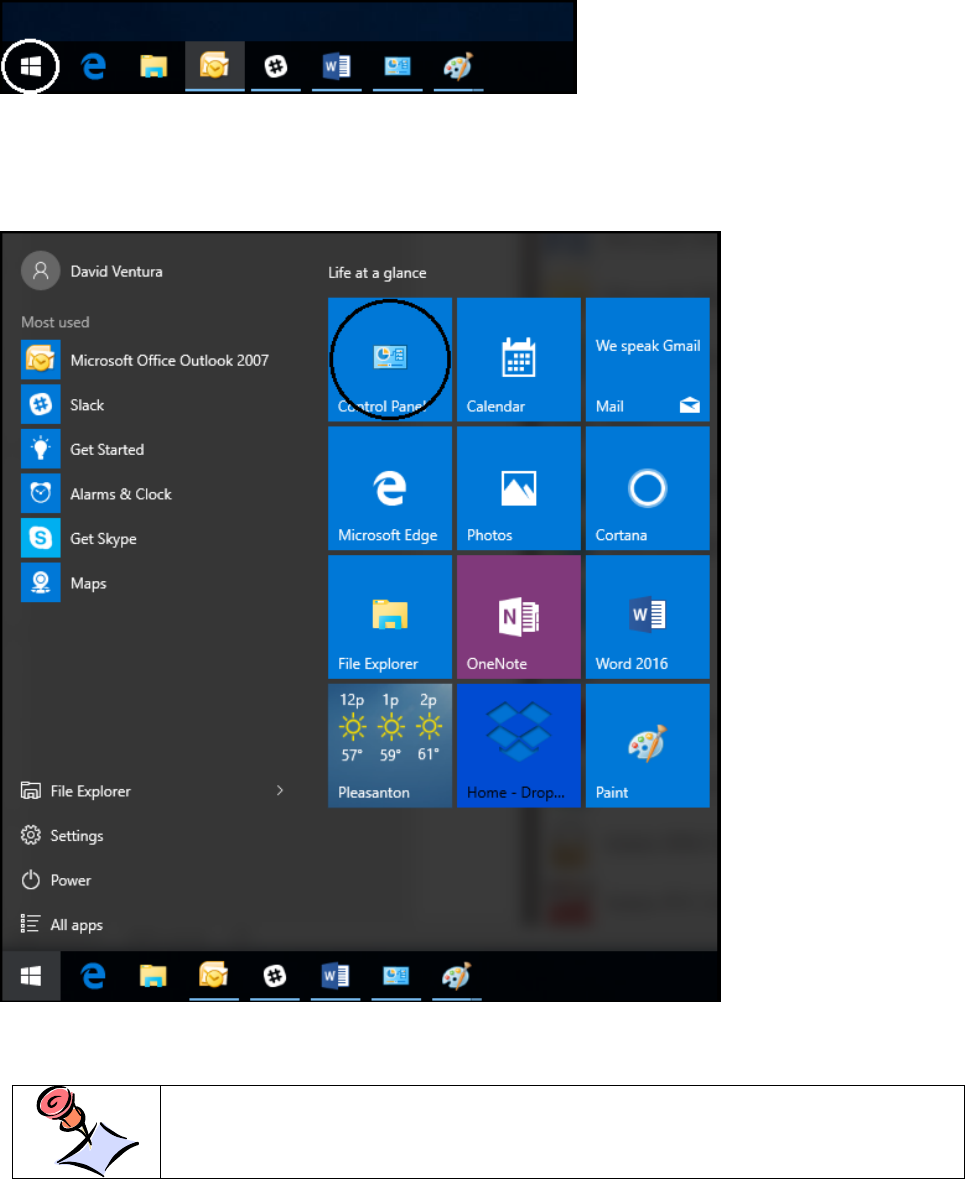Click the Start button in the top taskbar image
The image size is (965, 1179).
pyautogui.click(x=31, y=67)
